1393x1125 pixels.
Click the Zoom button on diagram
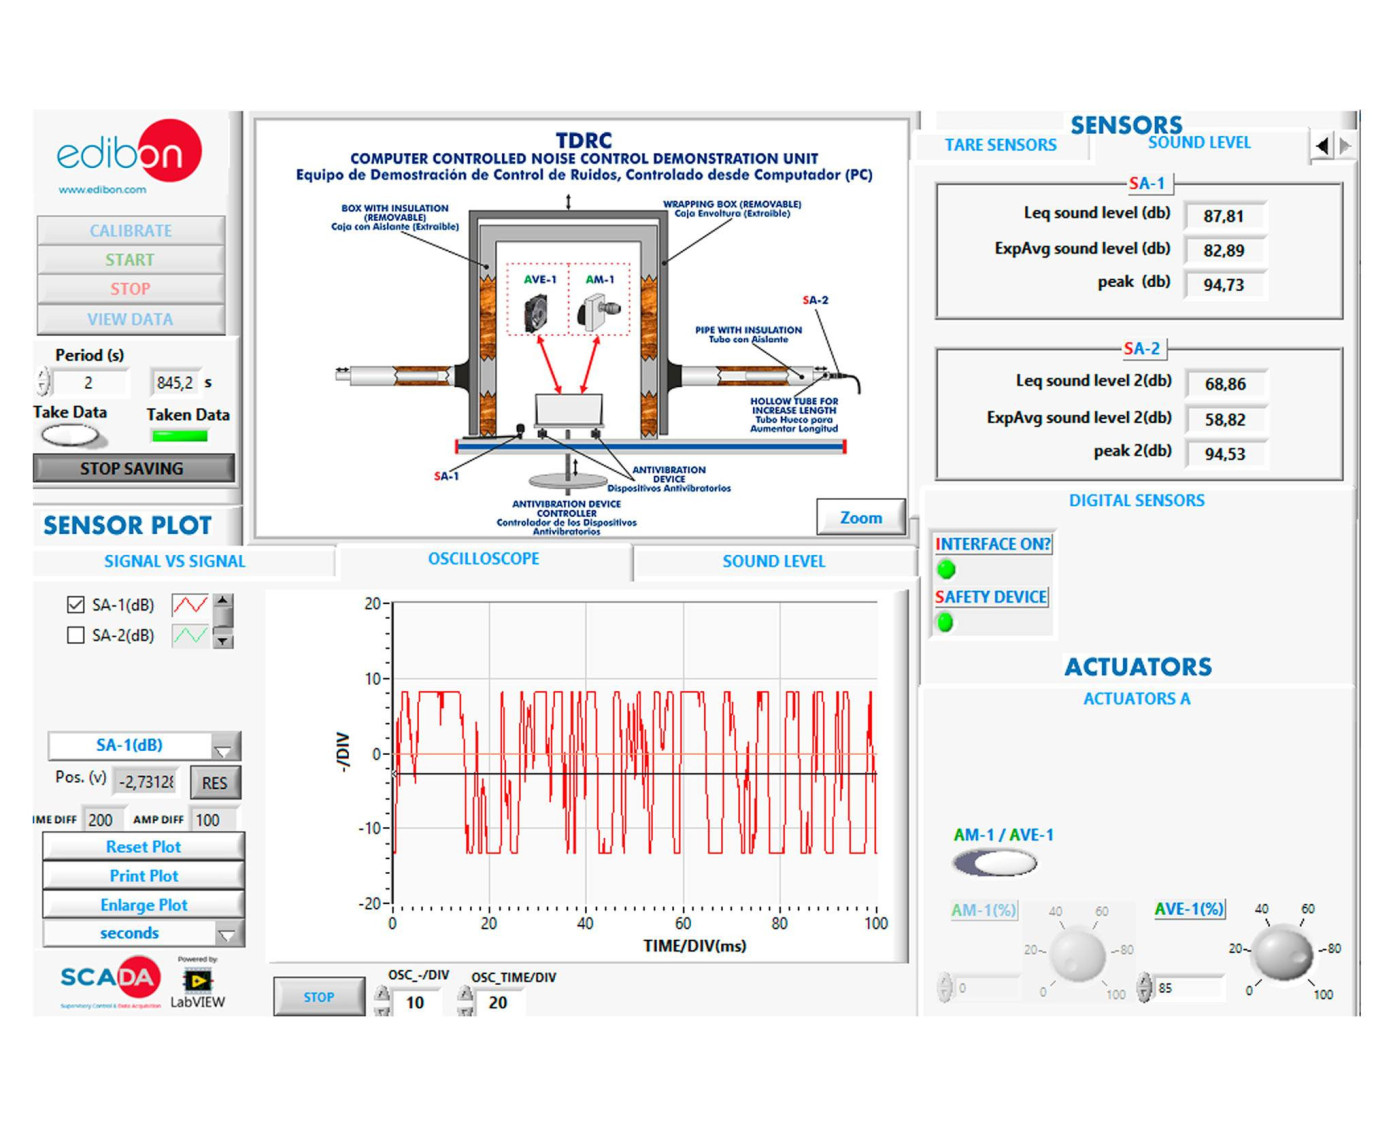[x=860, y=517]
